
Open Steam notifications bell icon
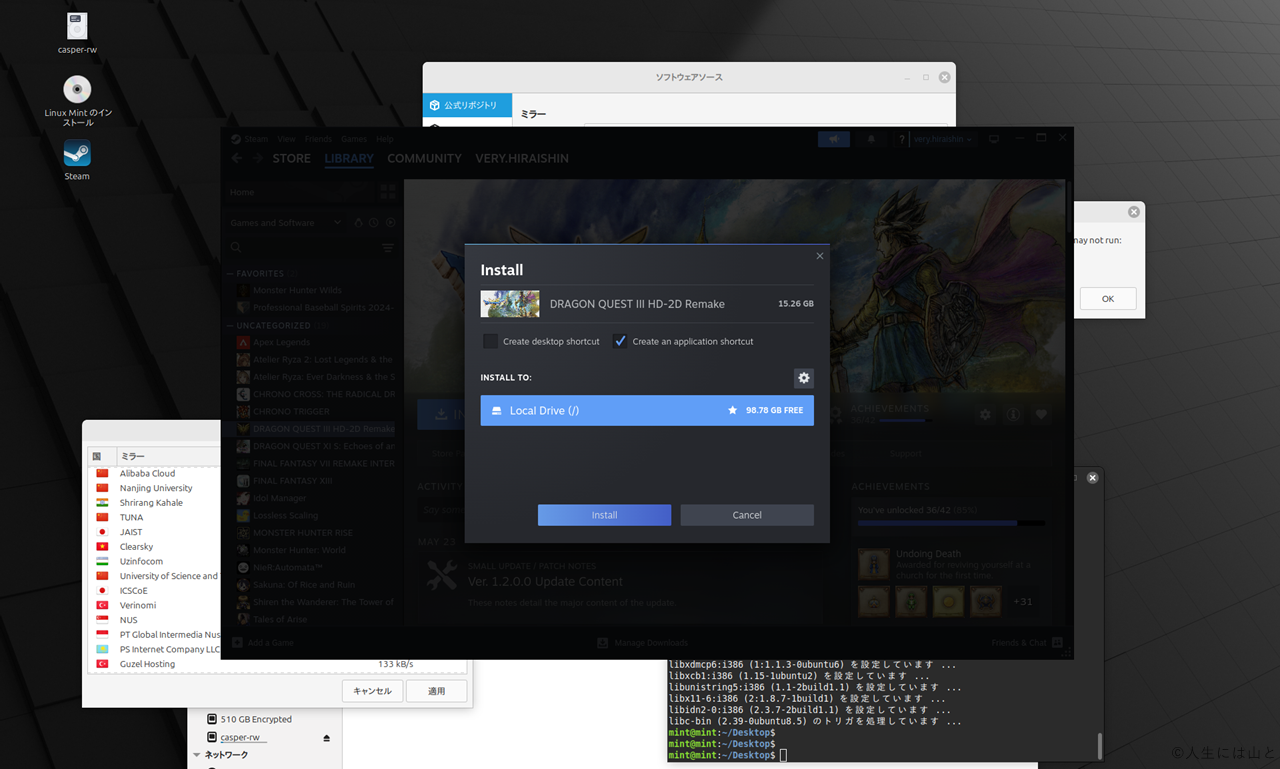tap(871, 139)
